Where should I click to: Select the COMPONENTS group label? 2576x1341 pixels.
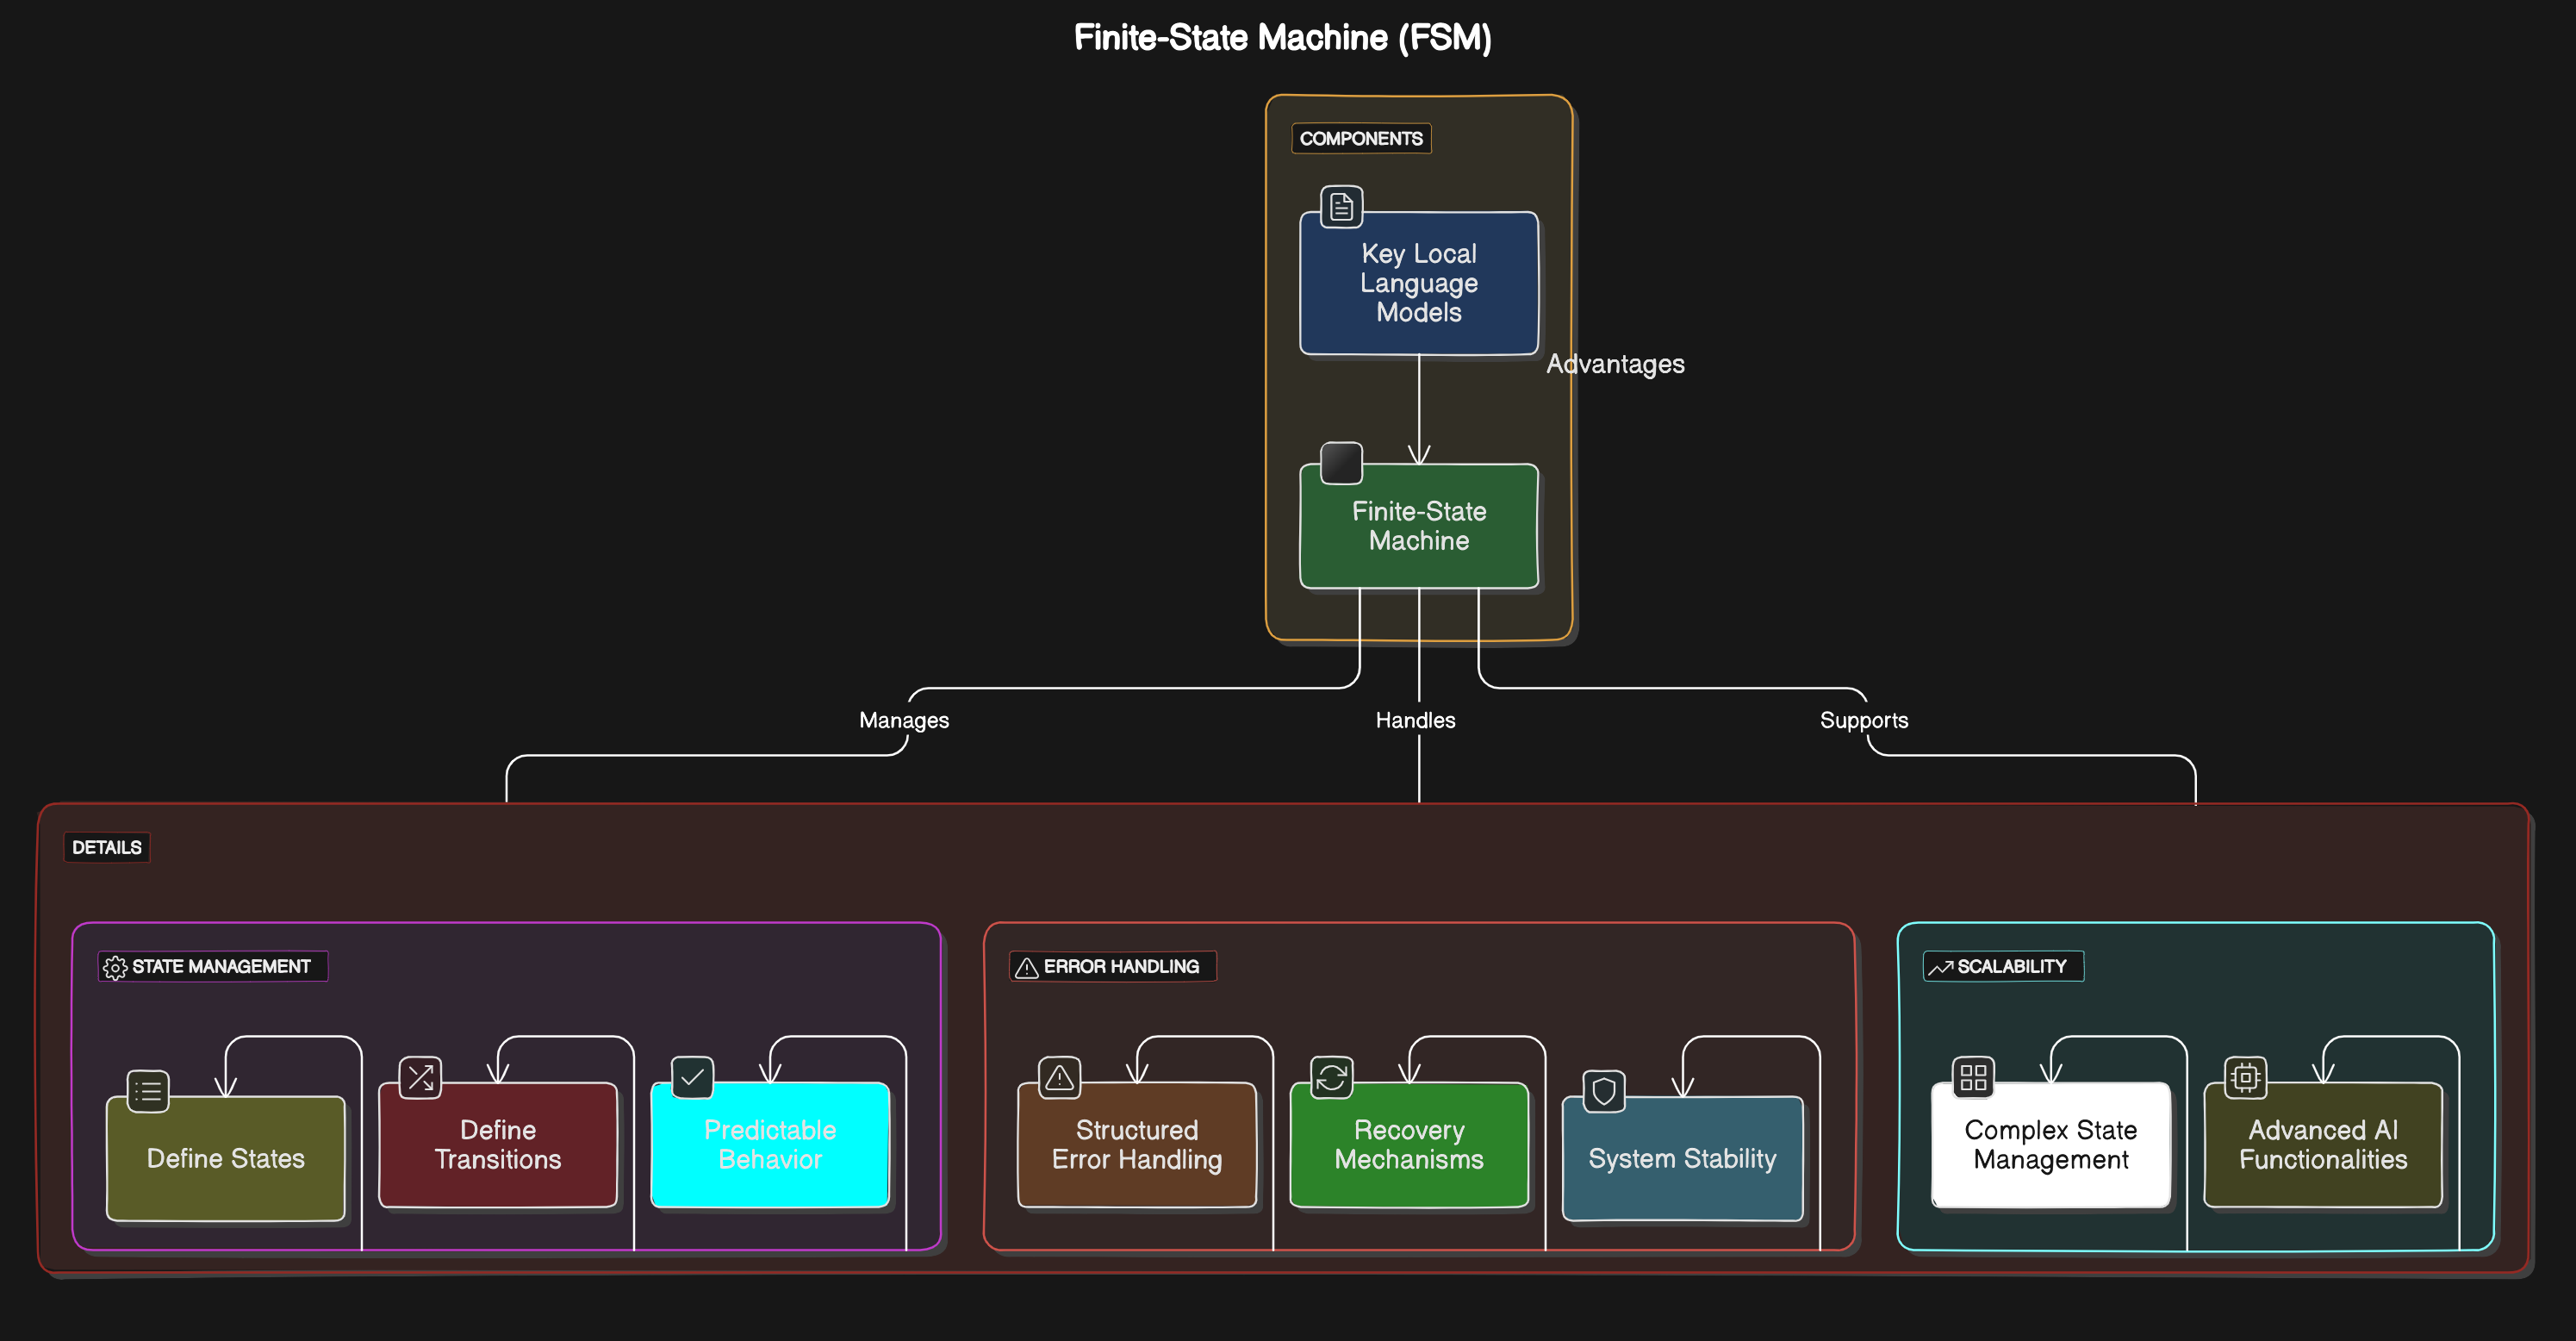pos(1360,138)
